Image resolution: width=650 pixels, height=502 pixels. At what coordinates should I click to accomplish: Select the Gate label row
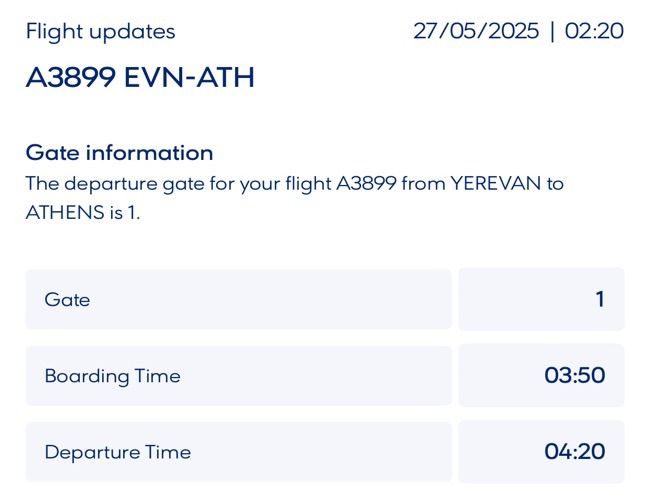pyautogui.click(x=238, y=299)
